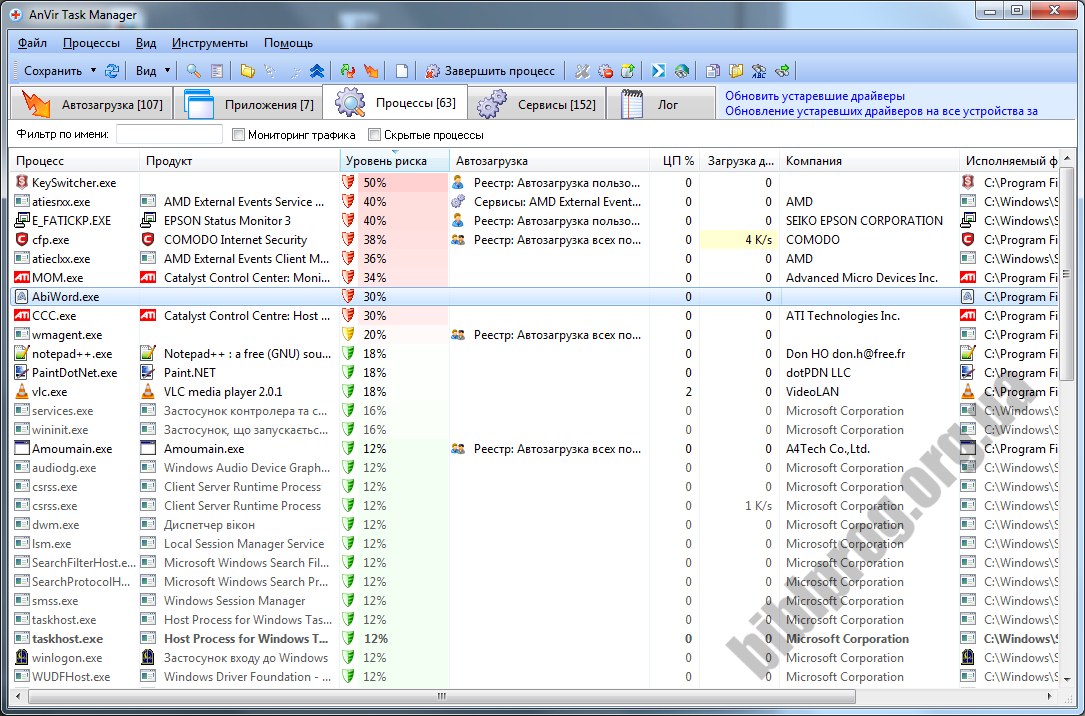Click the magnifying glass search icon in toolbar
This screenshot has height=716, width=1085.
click(194, 71)
